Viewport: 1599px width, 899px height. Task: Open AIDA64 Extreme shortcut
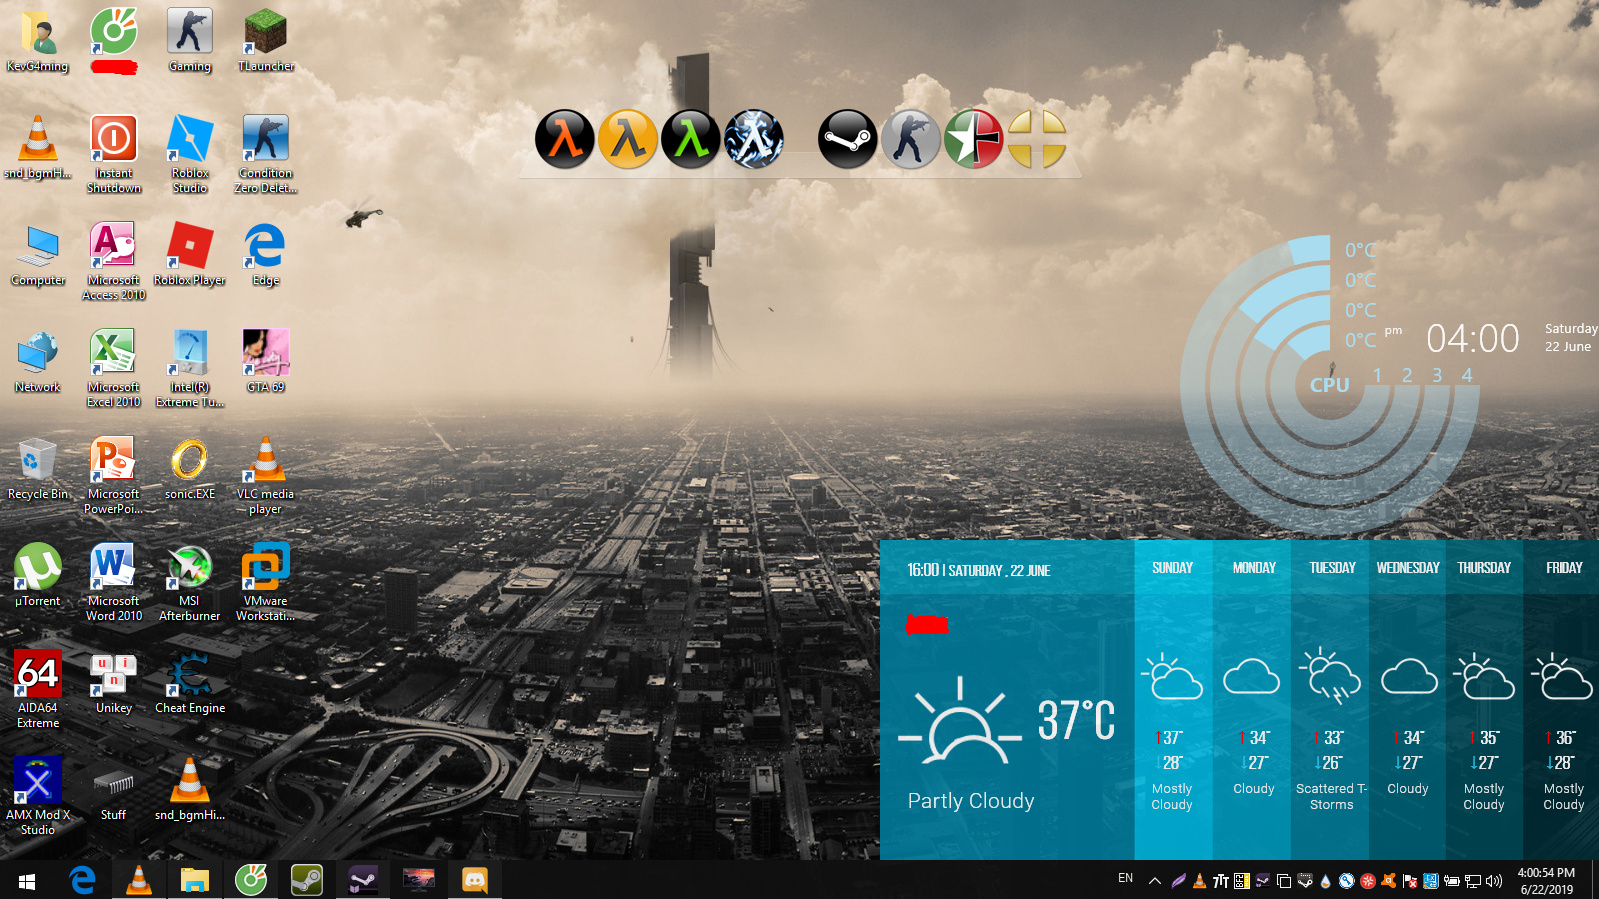[x=38, y=689]
